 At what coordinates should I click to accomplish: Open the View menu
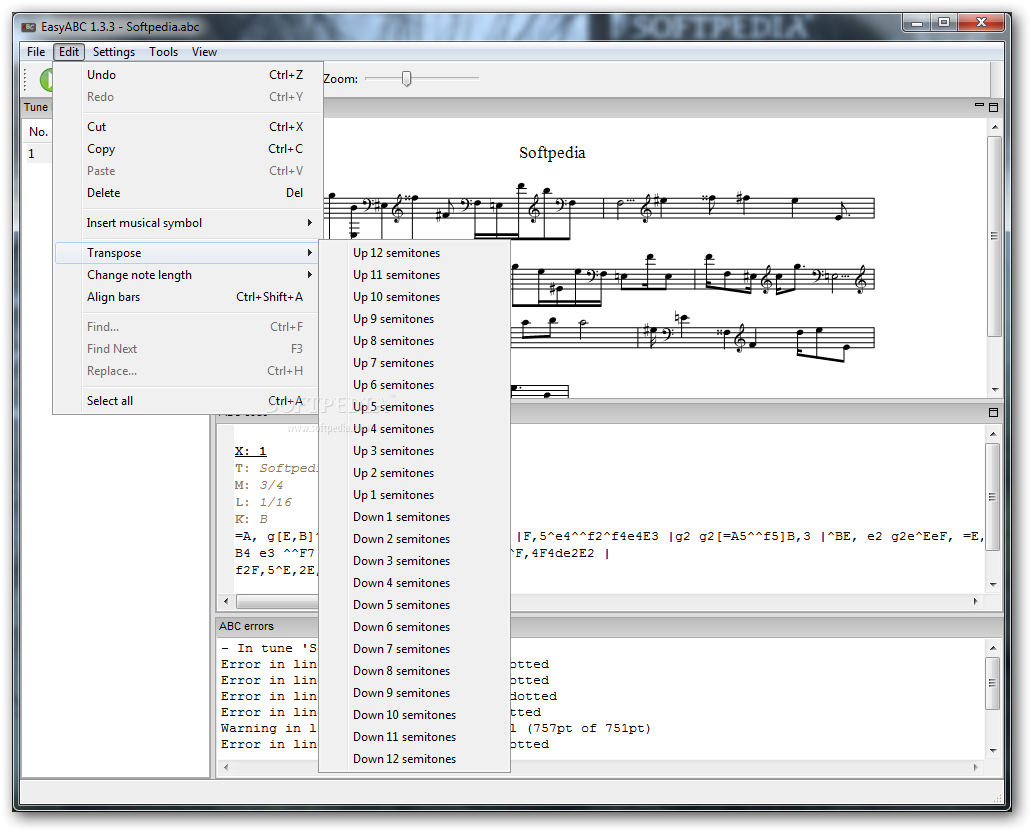(204, 52)
